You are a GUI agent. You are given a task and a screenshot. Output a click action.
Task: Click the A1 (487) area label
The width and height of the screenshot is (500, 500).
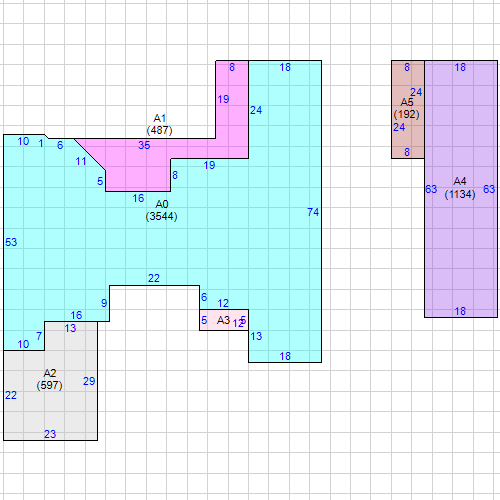click(x=159, y=124)
